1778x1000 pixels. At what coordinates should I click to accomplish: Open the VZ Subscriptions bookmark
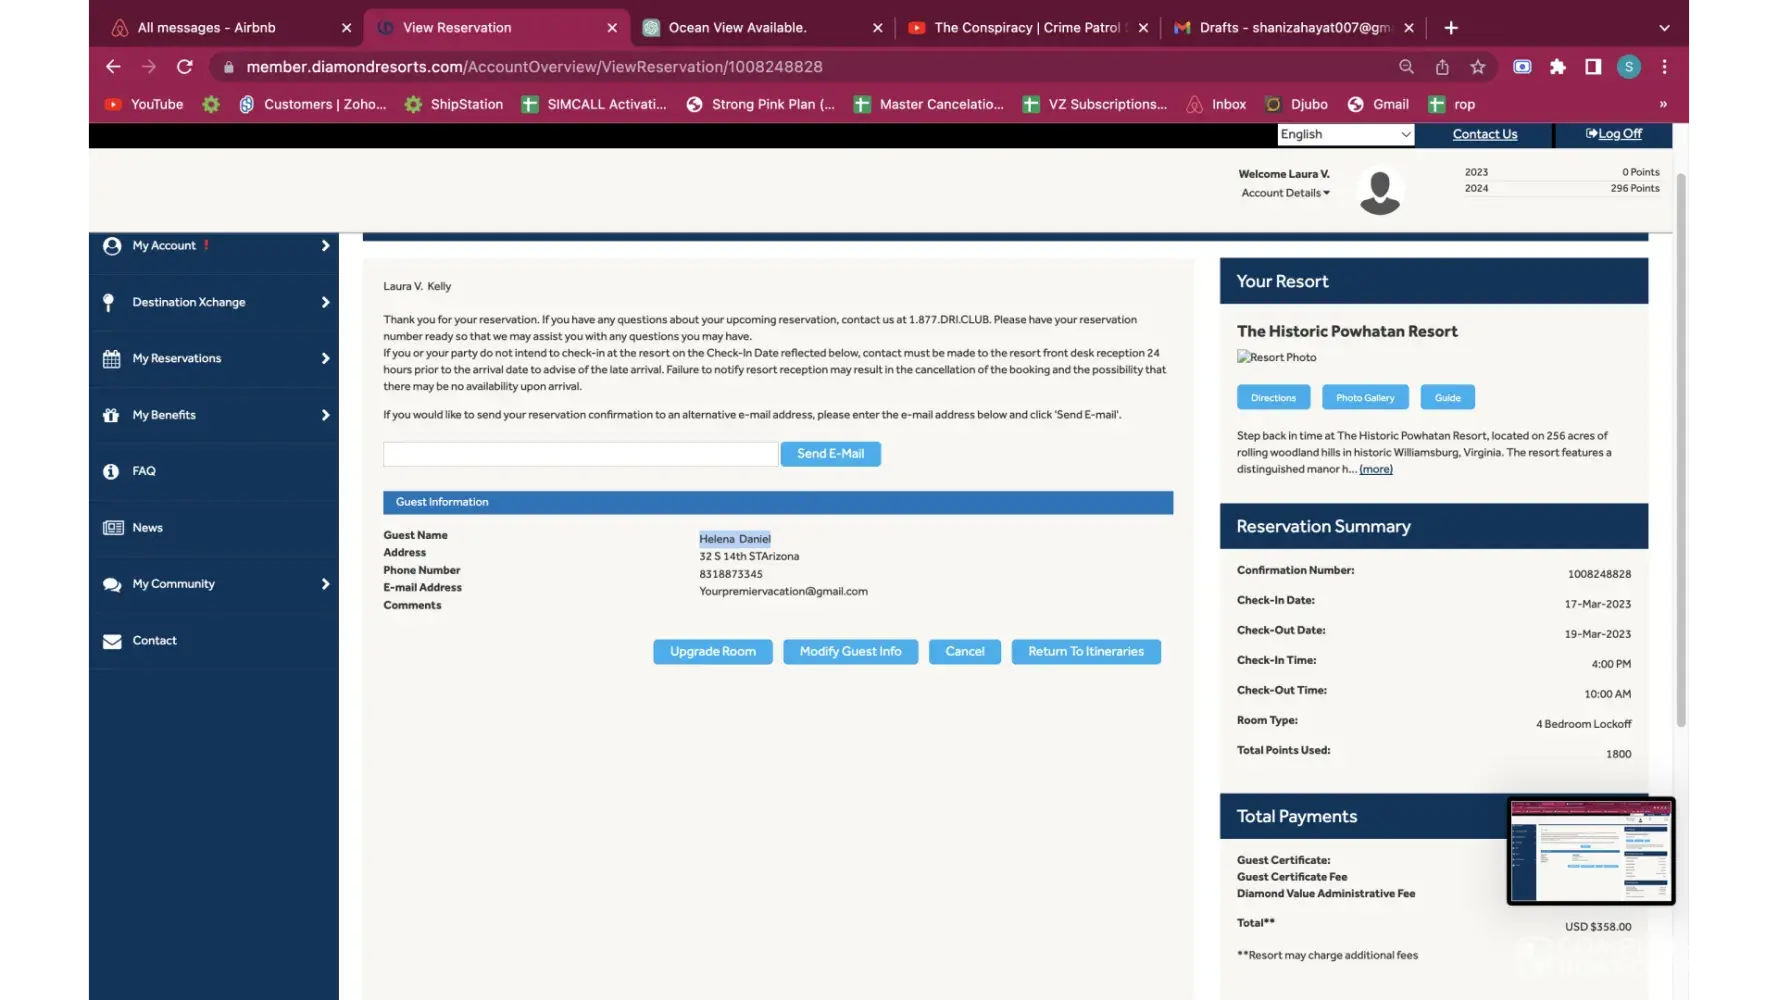(1095, 104)
